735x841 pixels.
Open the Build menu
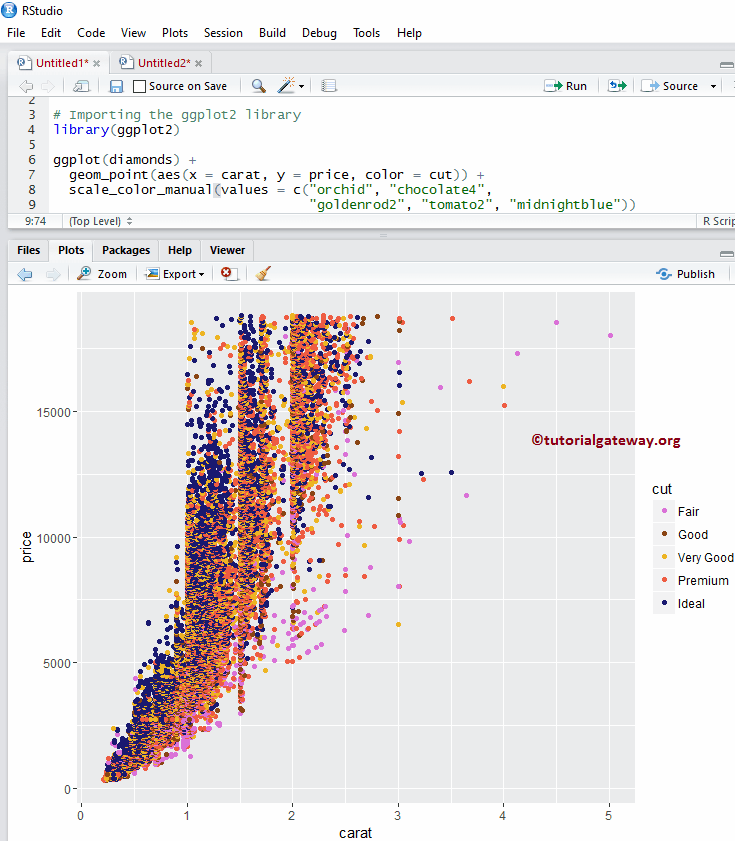pos(272,33)
